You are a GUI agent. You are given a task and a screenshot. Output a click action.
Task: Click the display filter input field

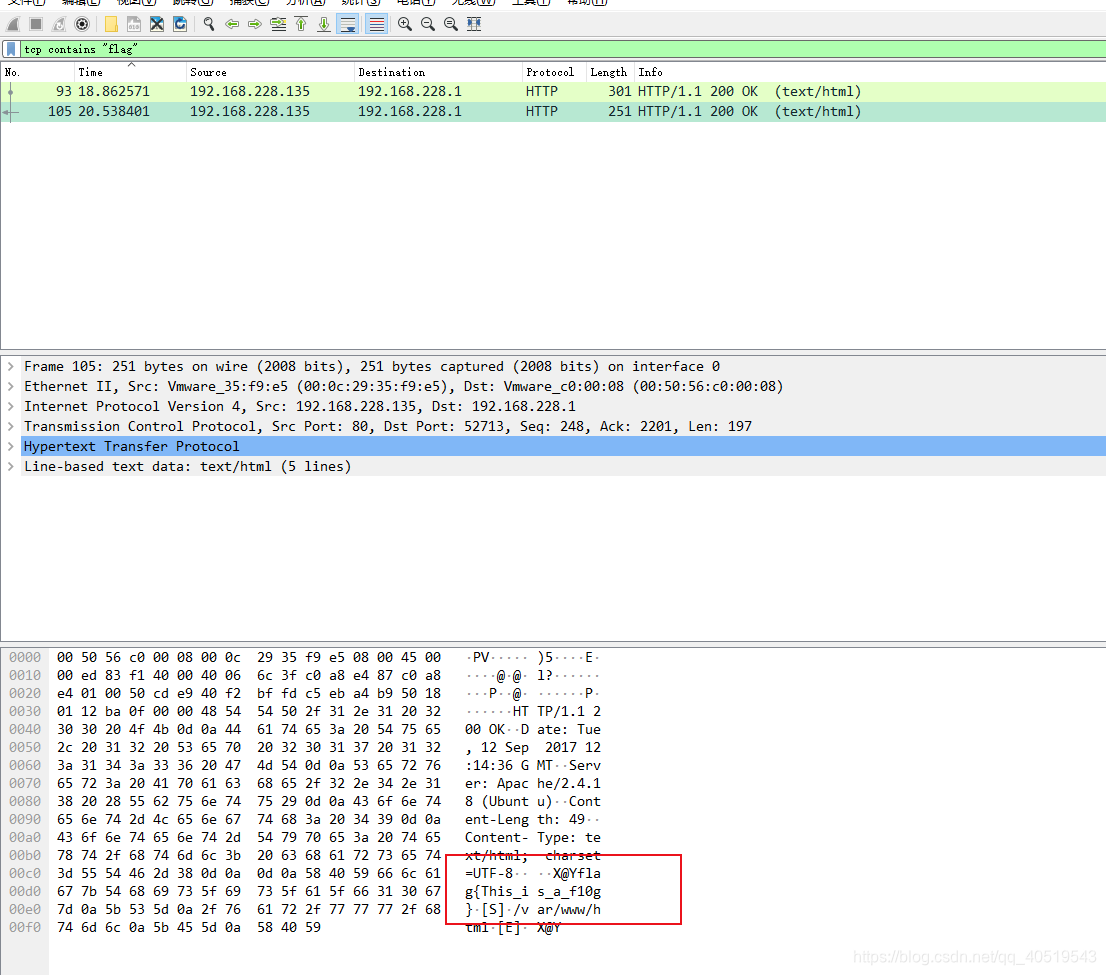point(563,49)
